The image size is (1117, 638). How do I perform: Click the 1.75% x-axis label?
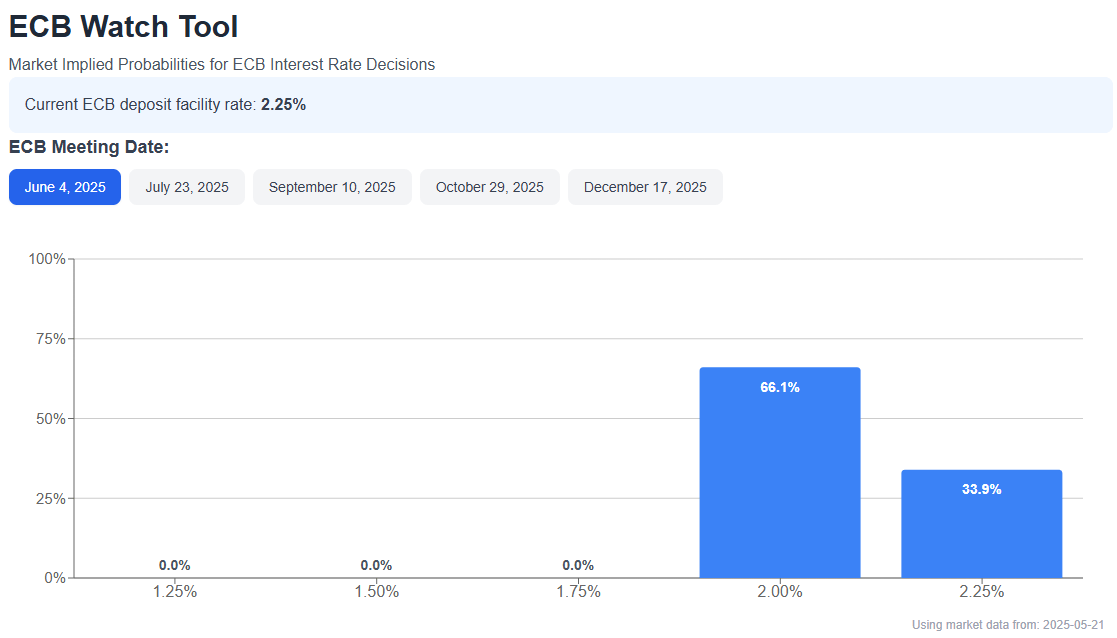[578, 592]
